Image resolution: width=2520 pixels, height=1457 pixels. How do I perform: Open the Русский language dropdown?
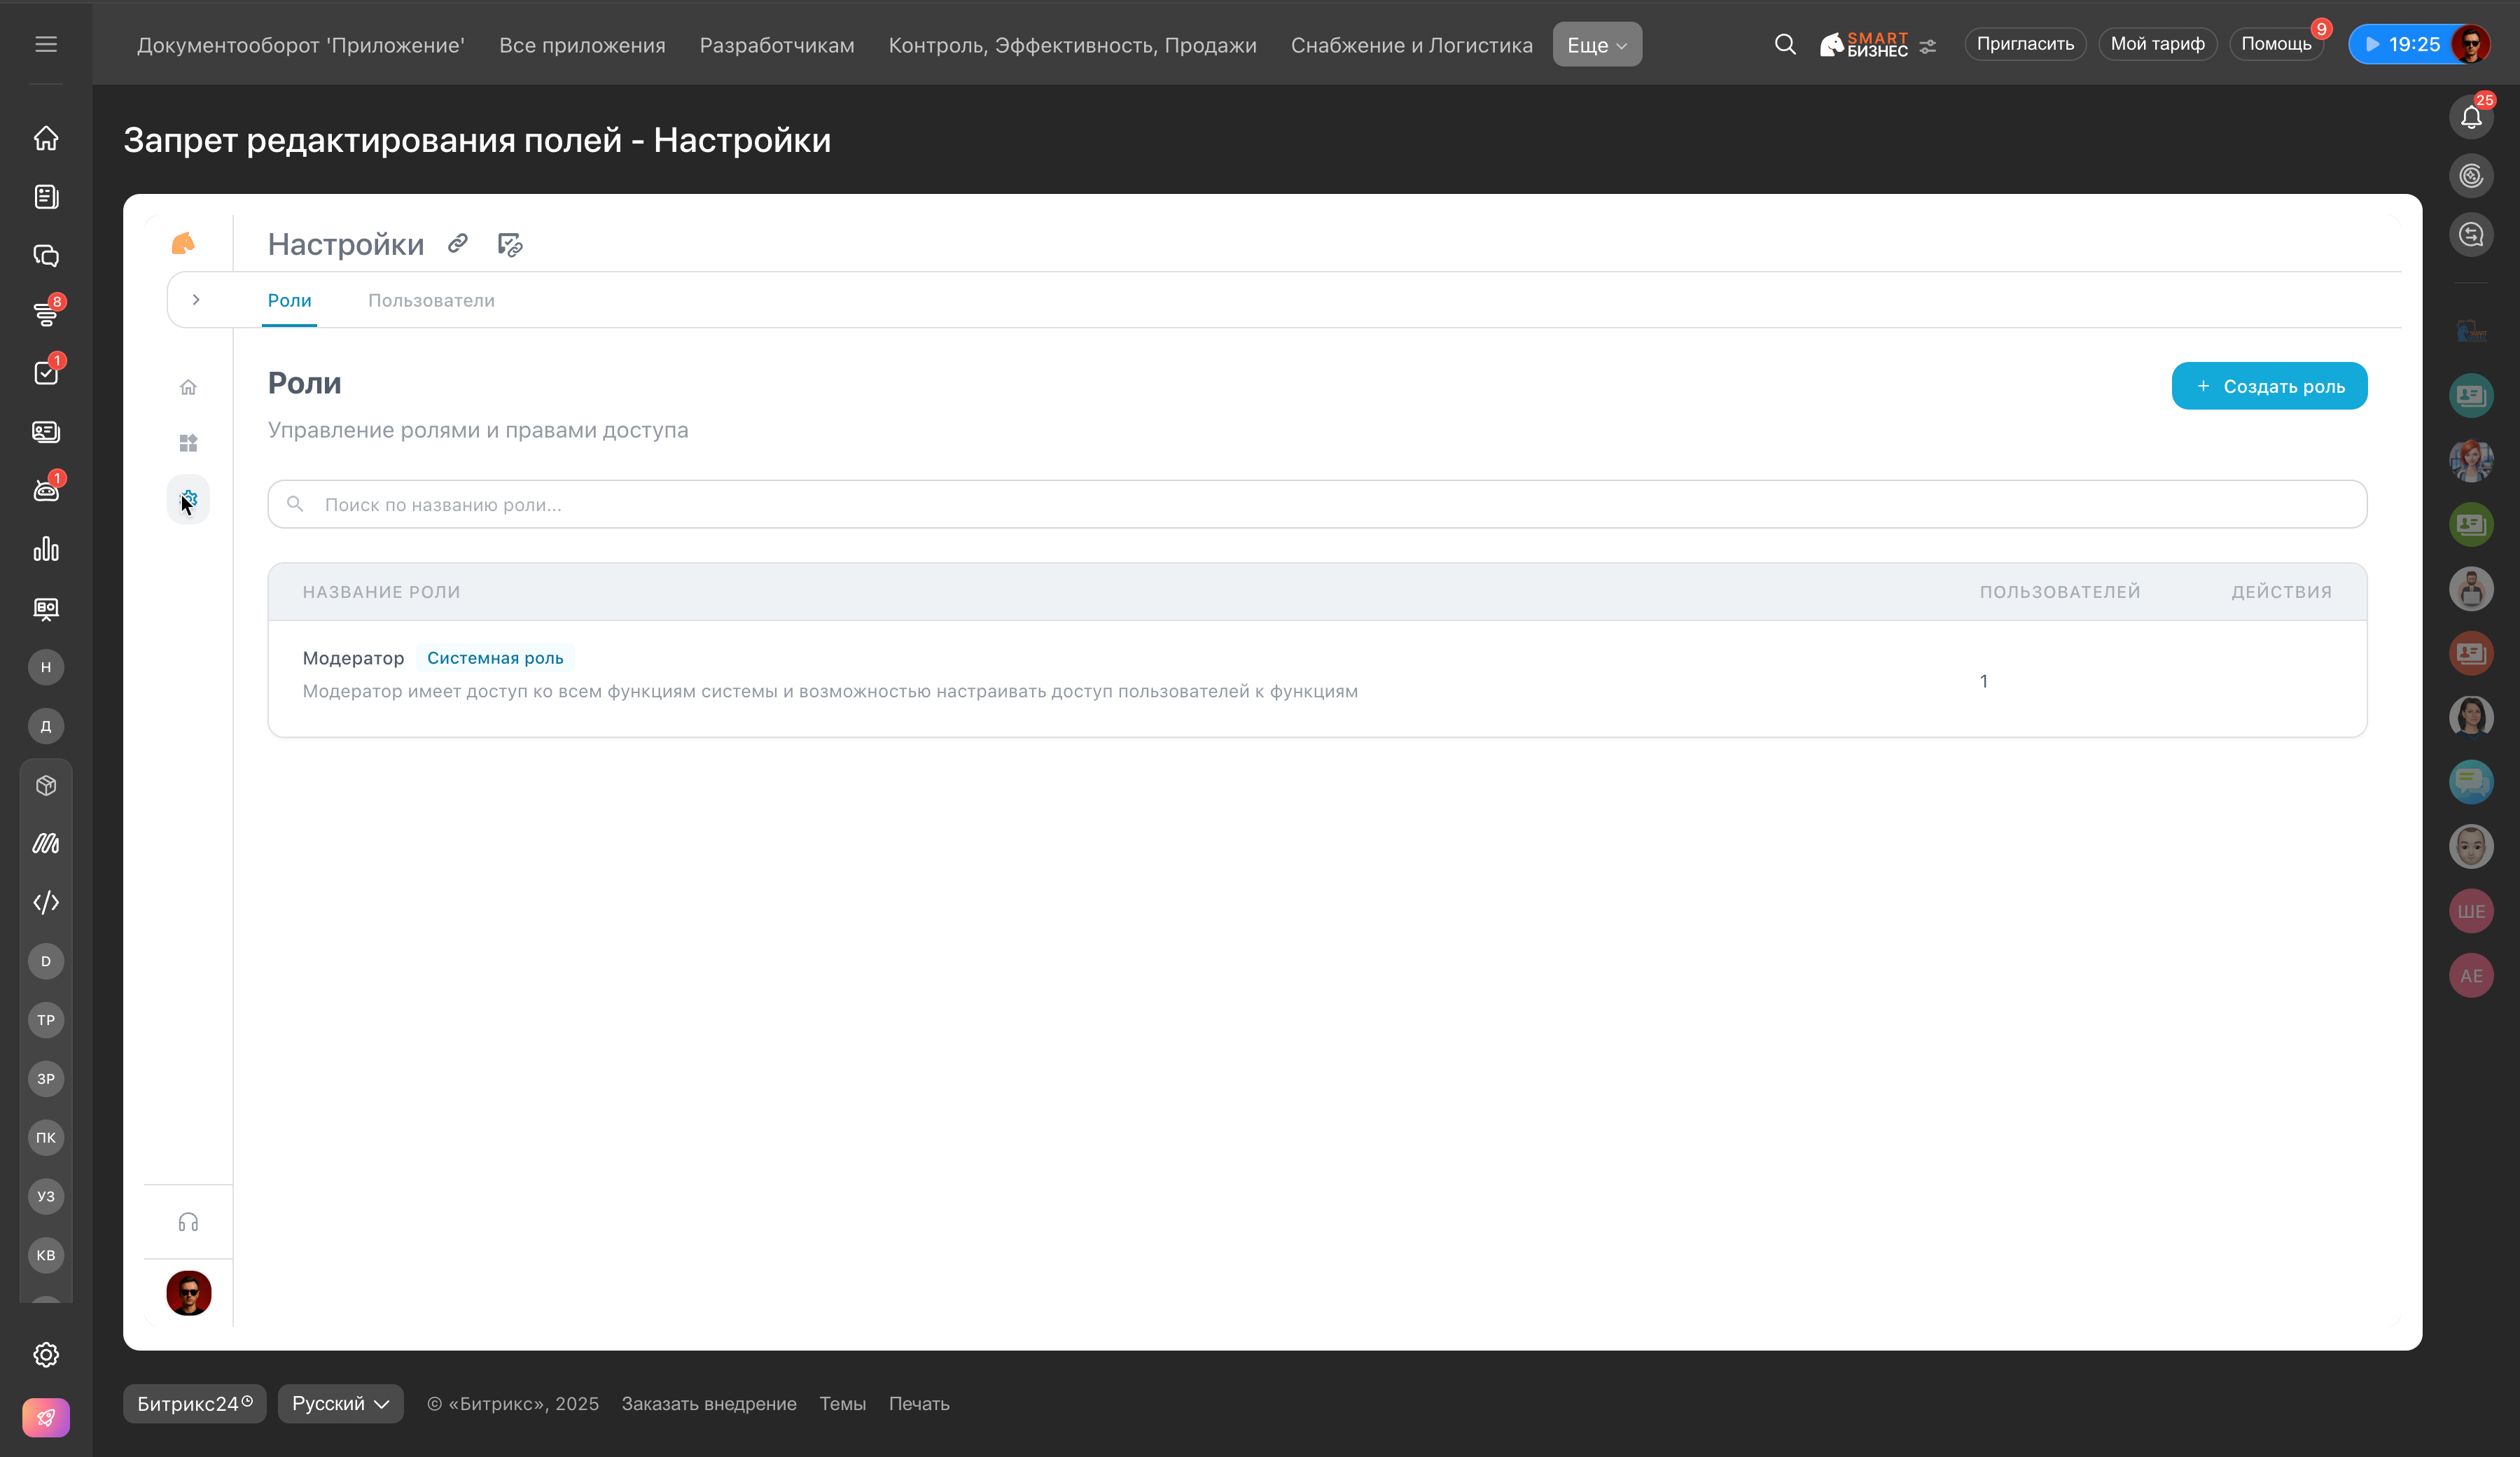(340, 1403)
